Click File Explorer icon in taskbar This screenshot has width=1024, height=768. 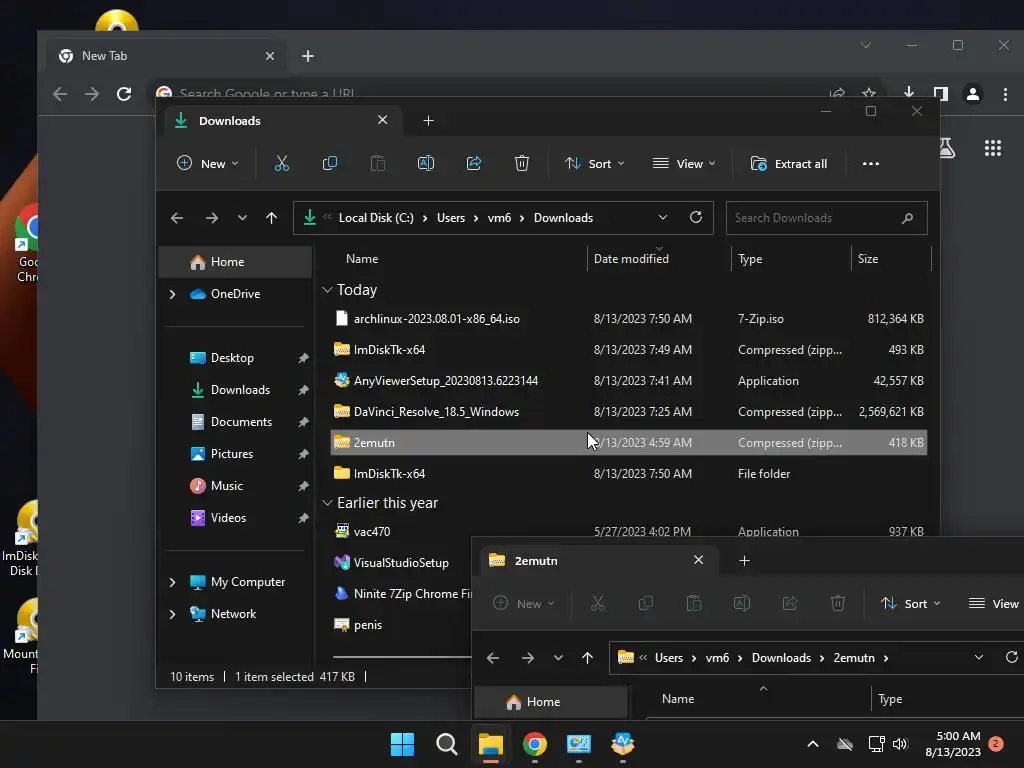tap(490, 744)
